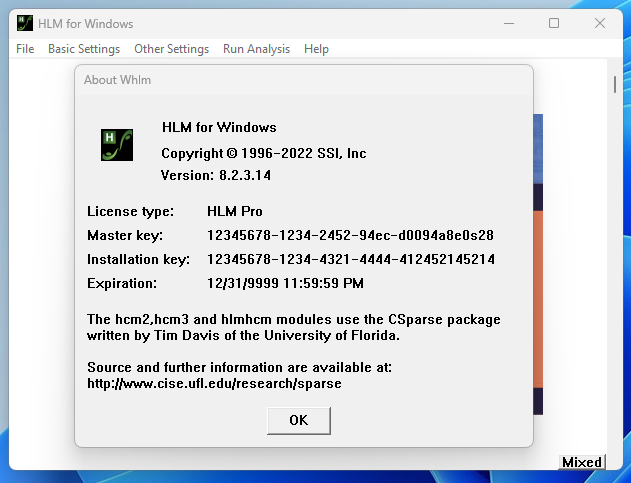The image size is (631, 483).
Task: Click the CSparse package credit text
Action: click(294, 327)
